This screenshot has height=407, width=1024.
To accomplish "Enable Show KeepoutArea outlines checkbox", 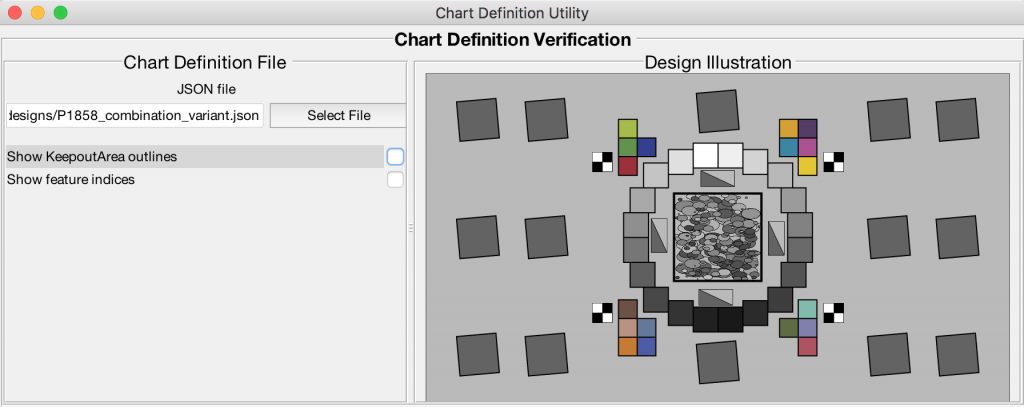I will (395, 157).
